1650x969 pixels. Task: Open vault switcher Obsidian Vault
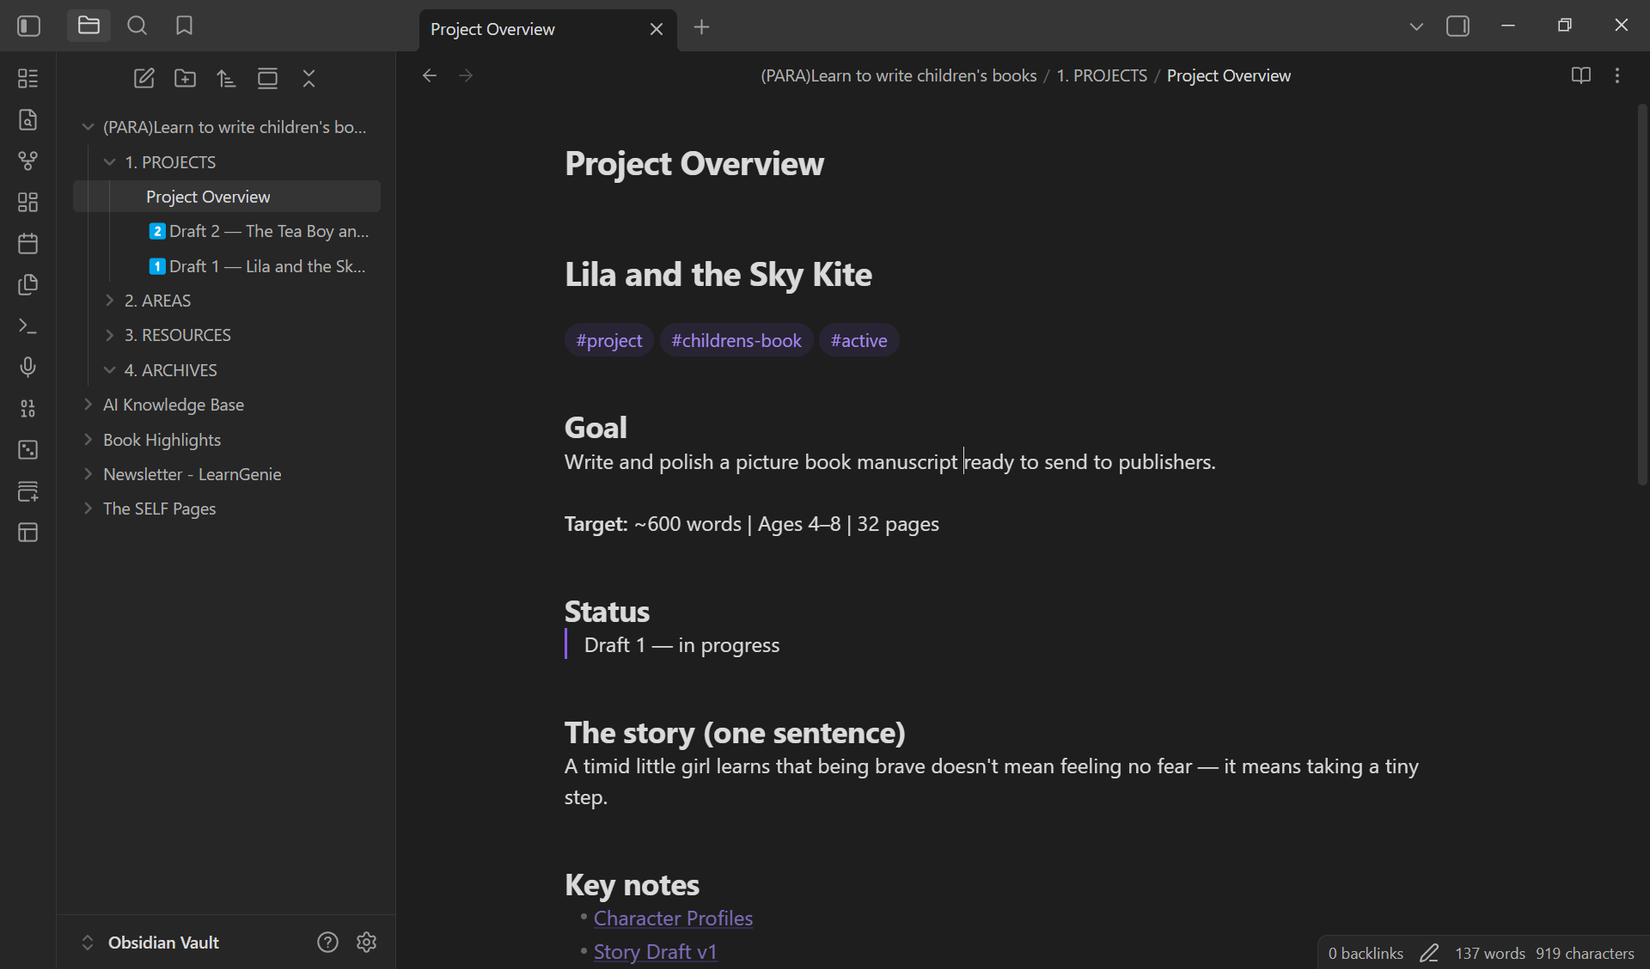(150, 942)
